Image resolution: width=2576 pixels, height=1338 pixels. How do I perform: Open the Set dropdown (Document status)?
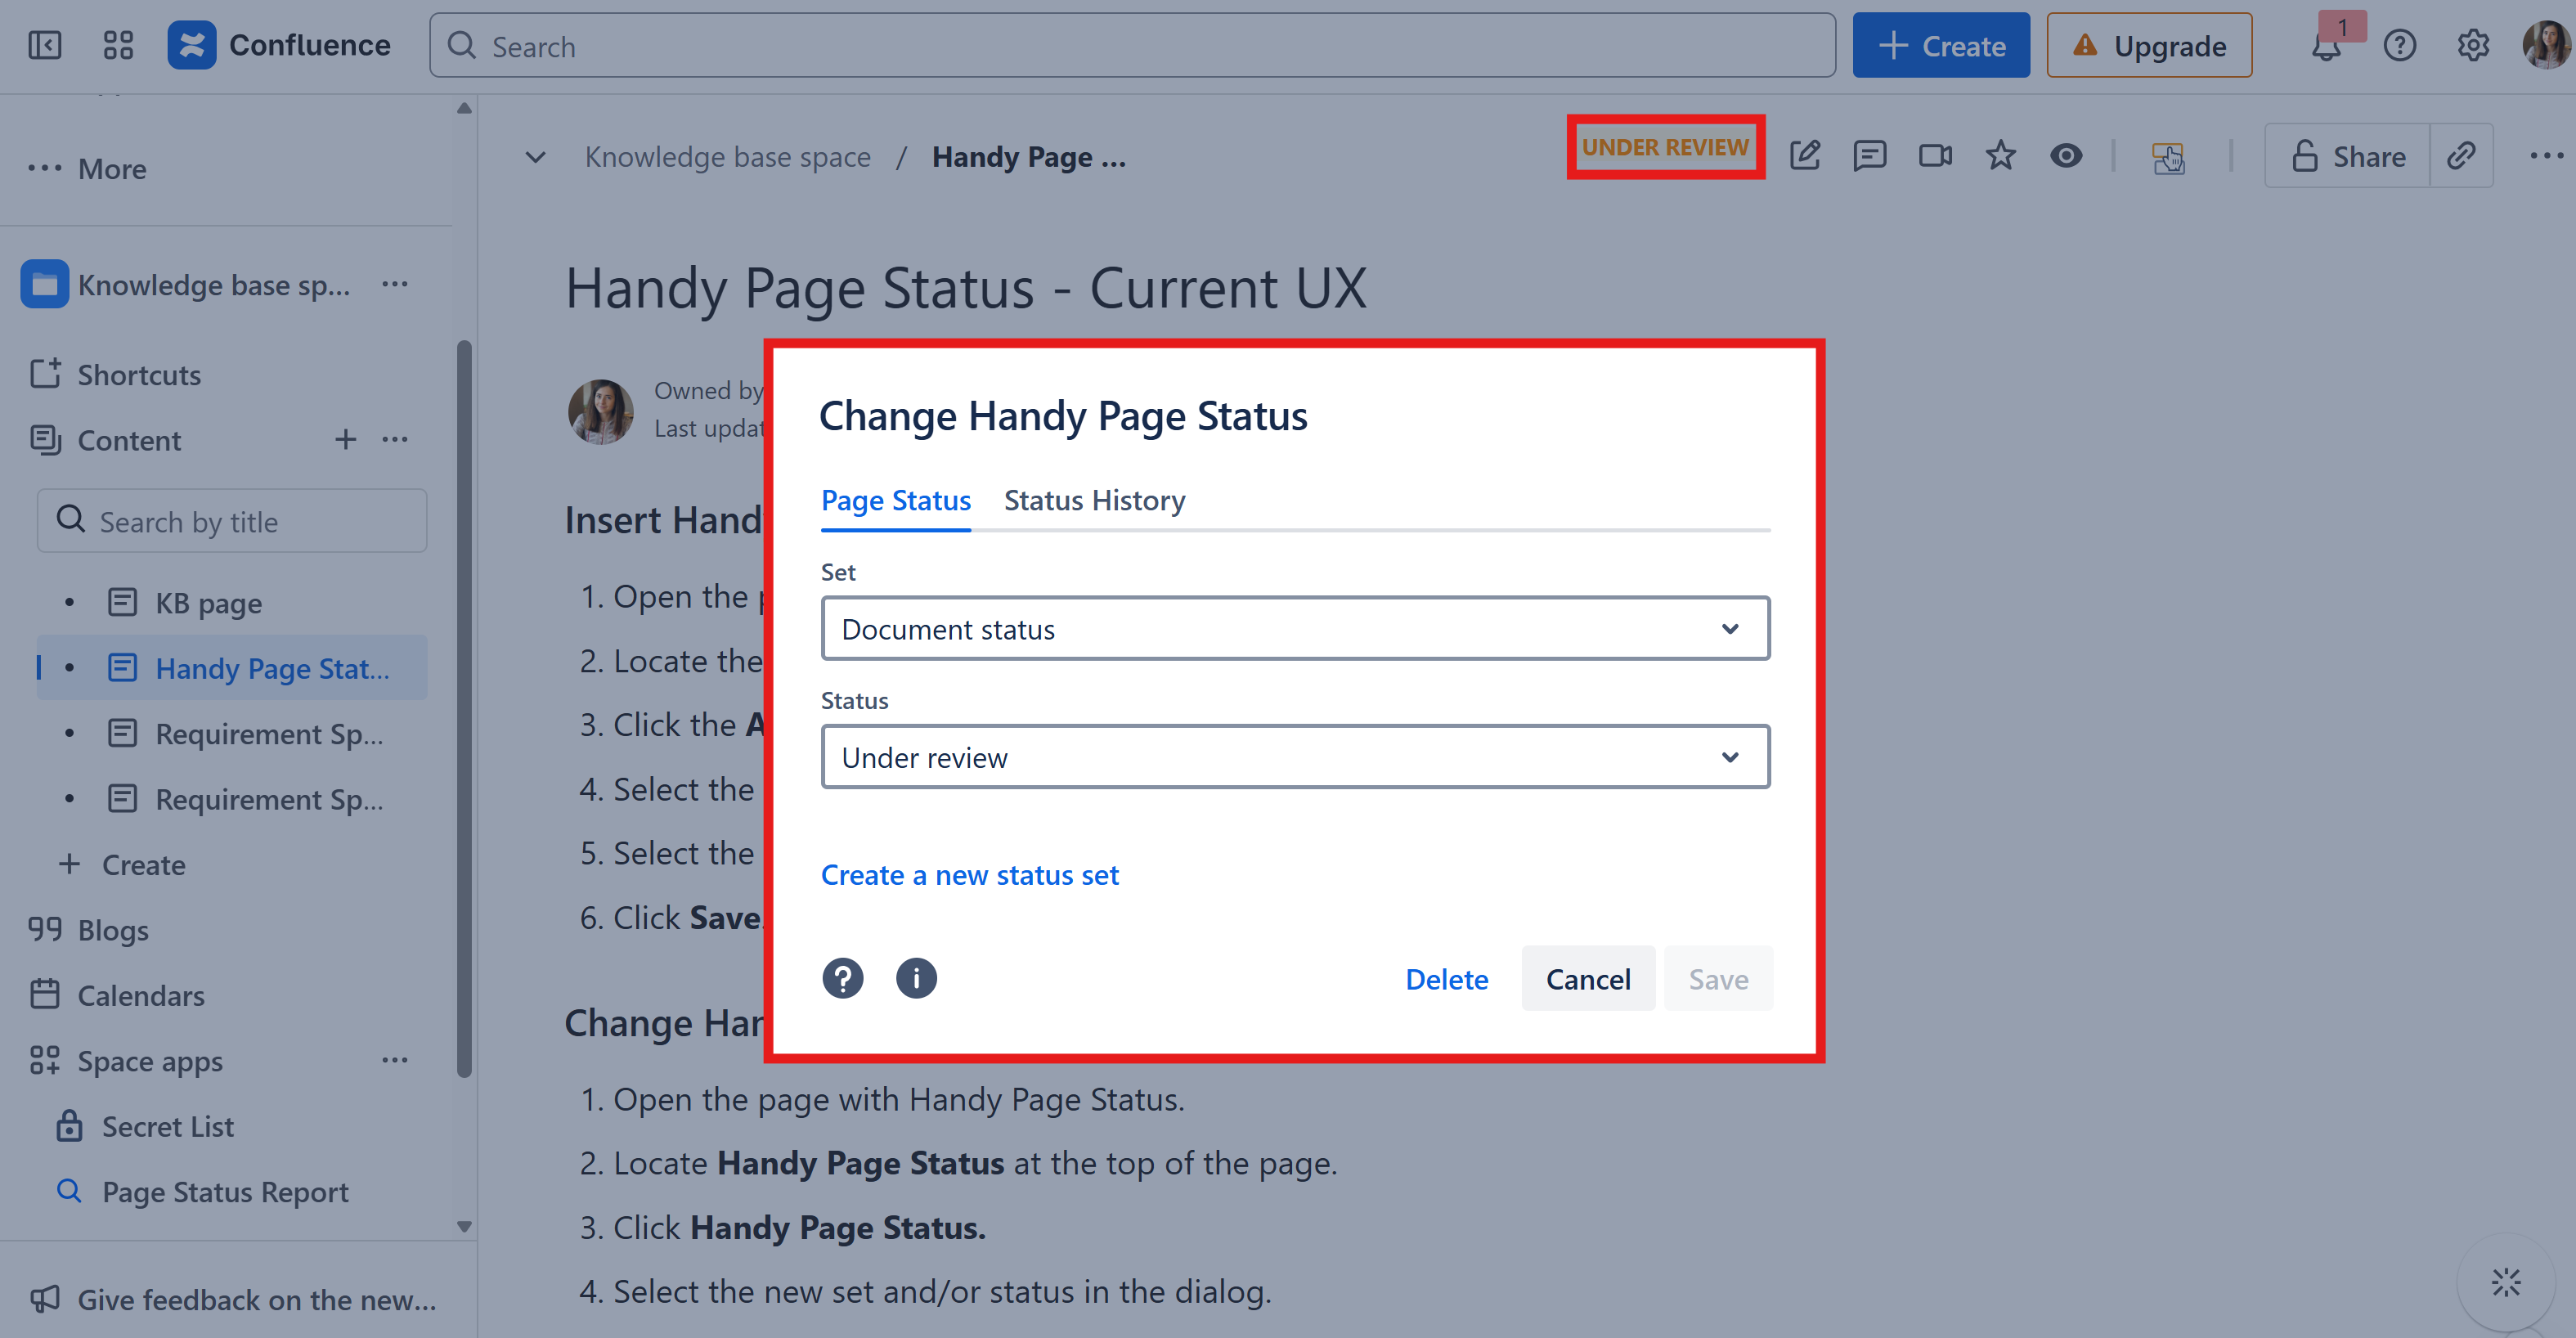(1294, 629)
